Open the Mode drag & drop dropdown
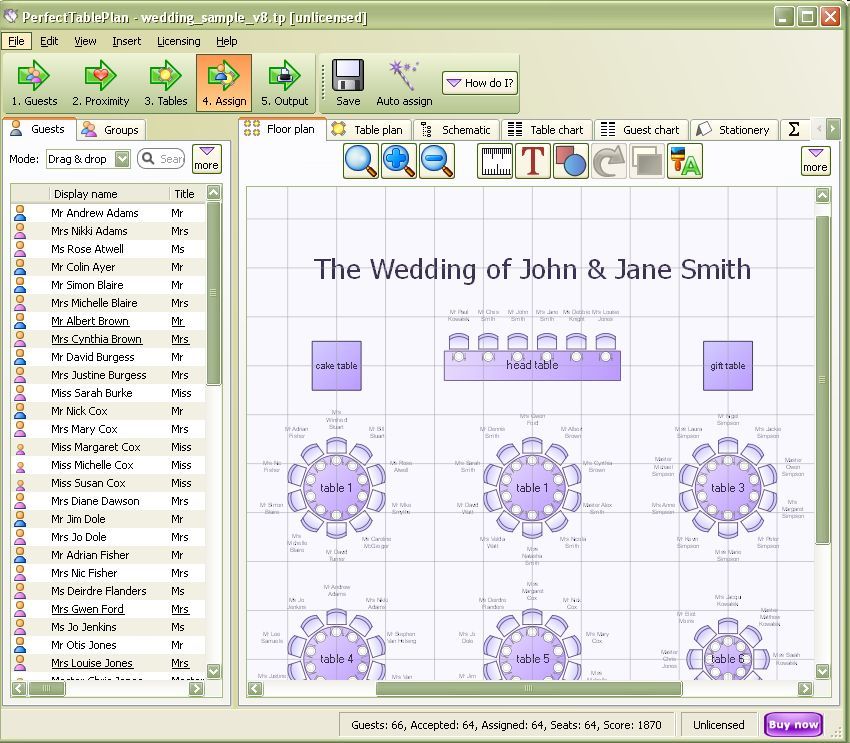 pos(88,159)
